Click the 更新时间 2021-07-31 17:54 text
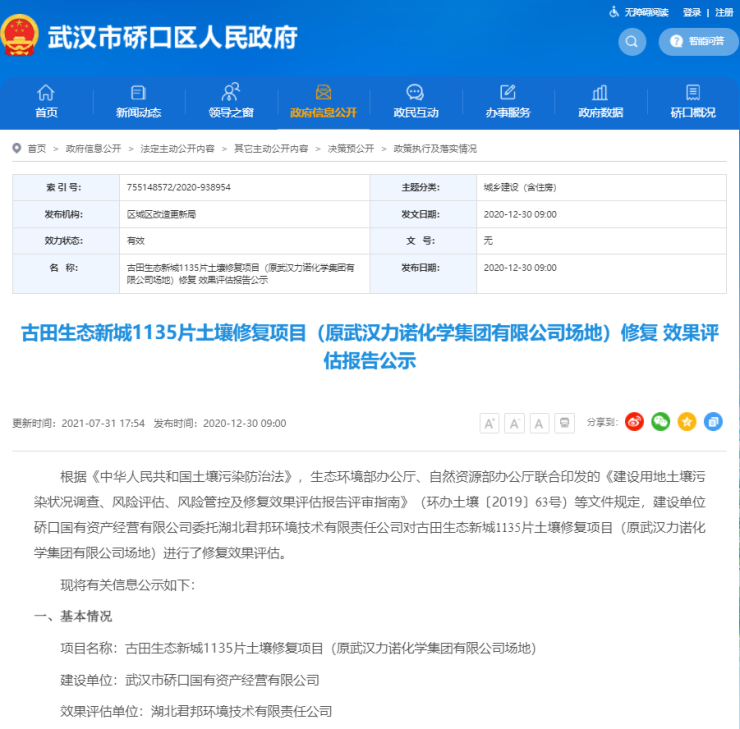The image size is (740, 729). [x=78, y=423]
